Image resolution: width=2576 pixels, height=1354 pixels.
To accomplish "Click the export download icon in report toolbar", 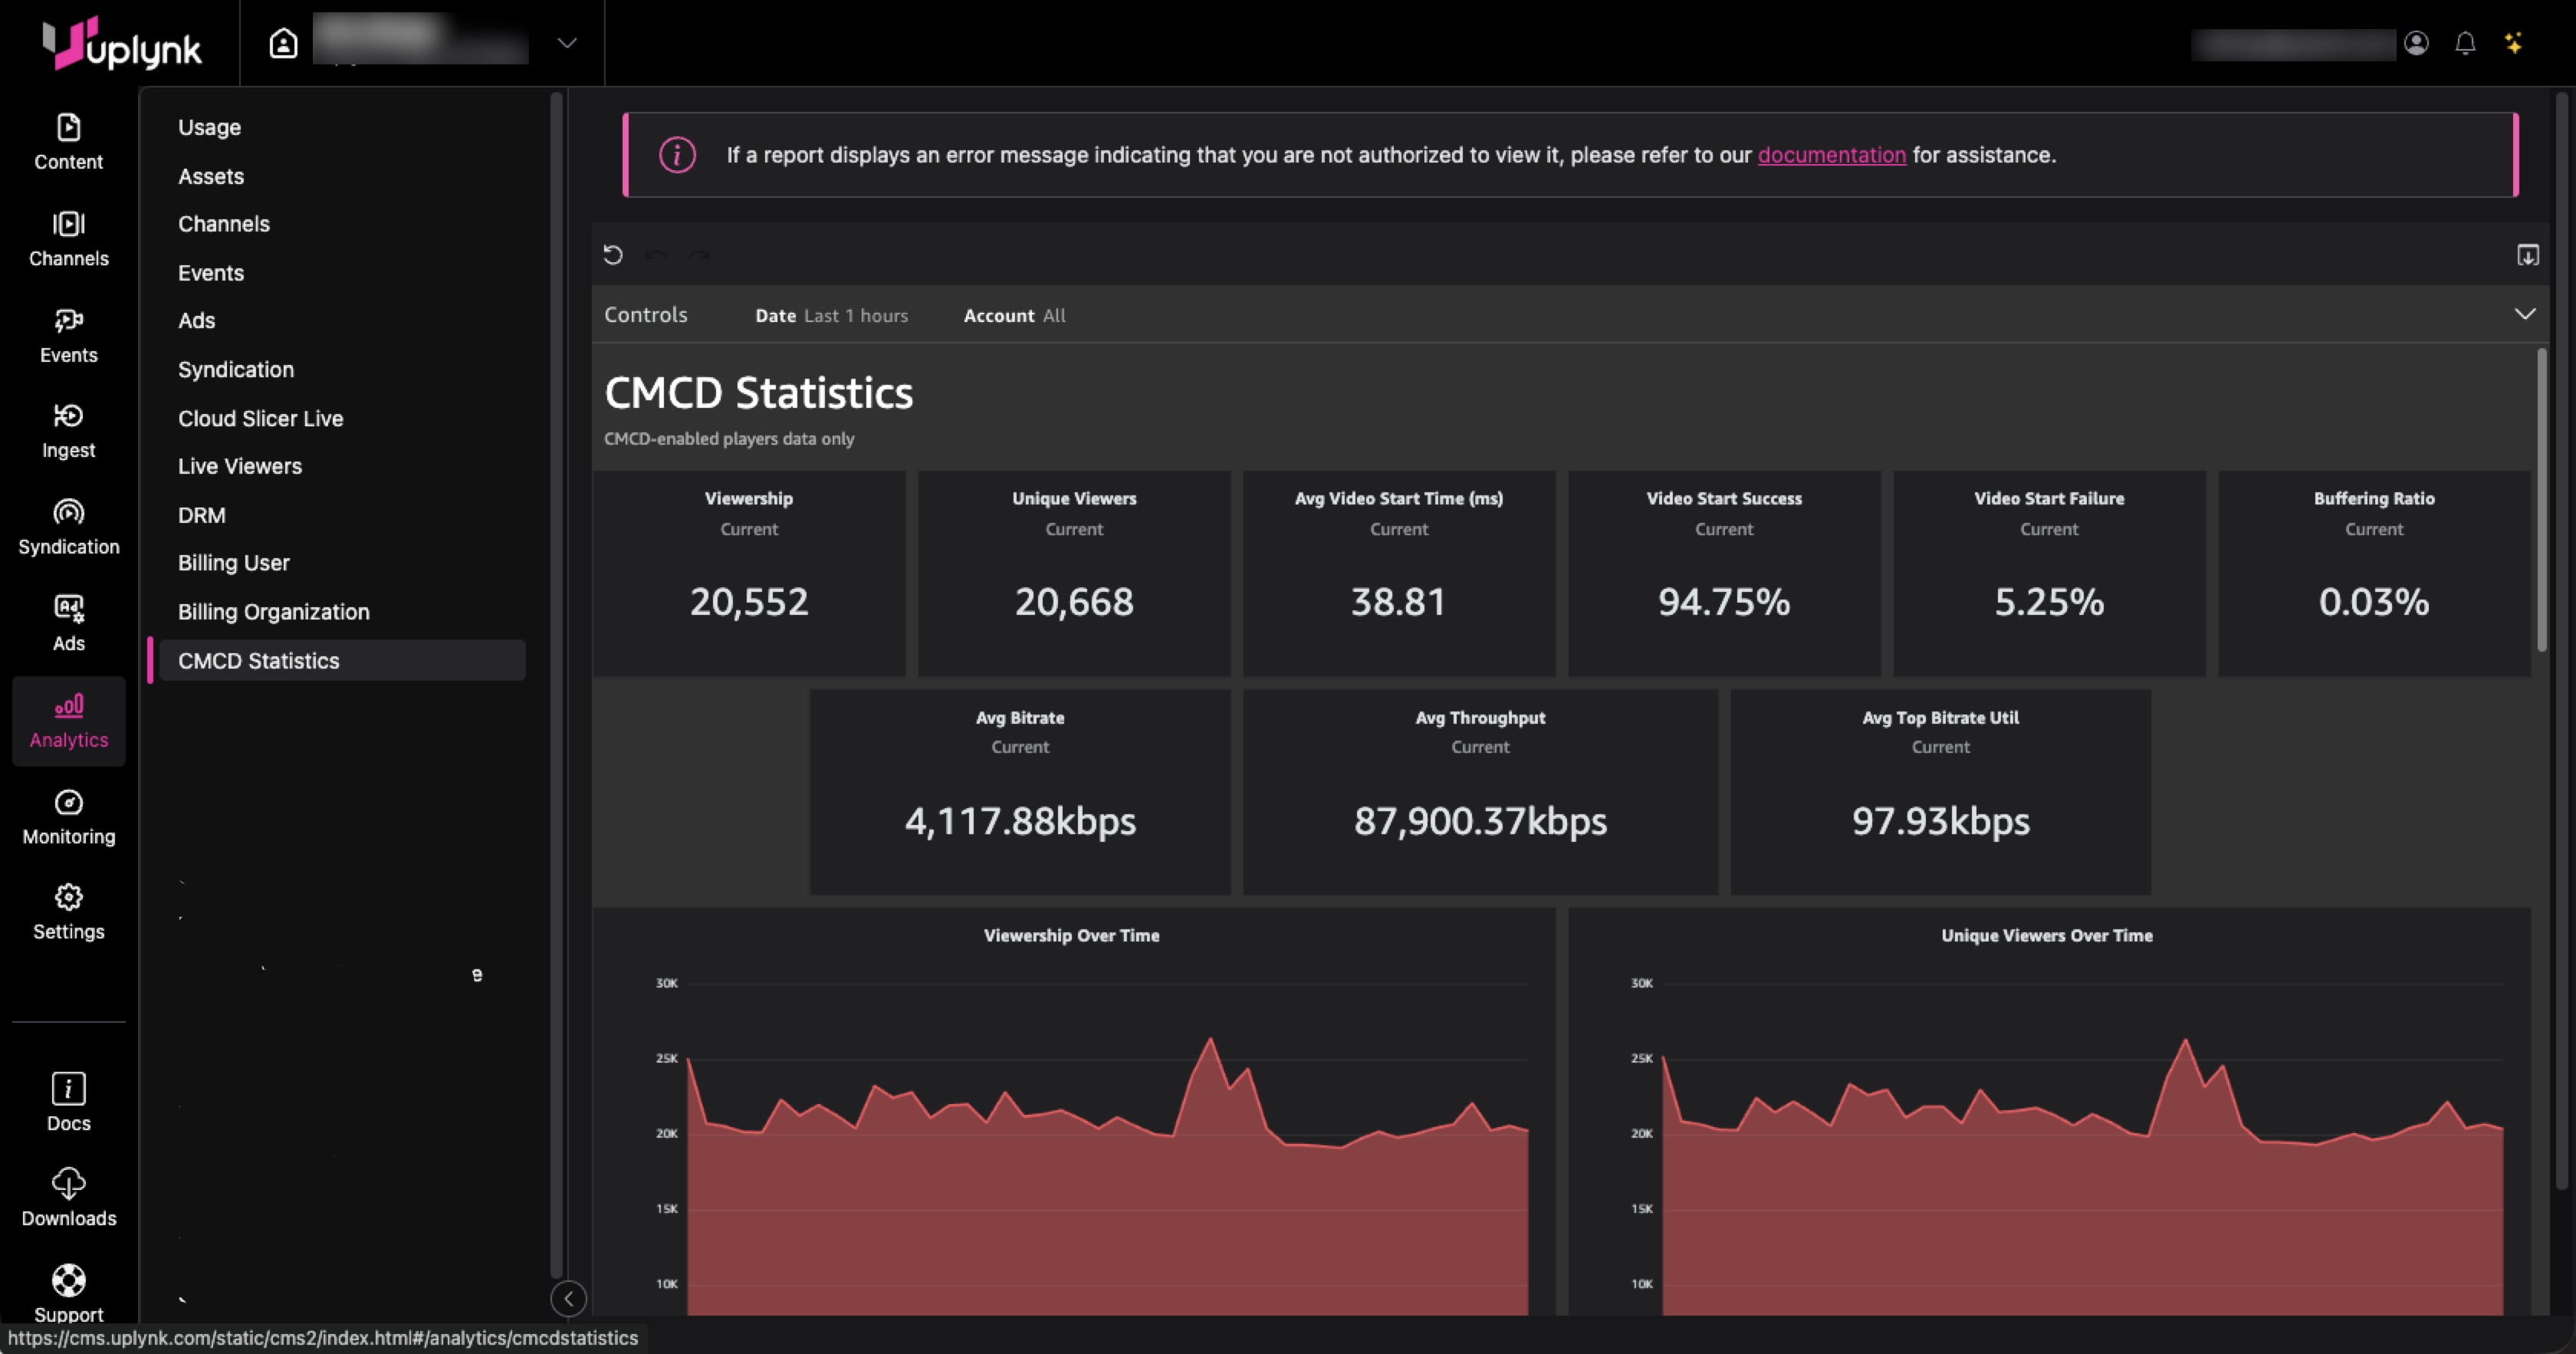I will click(x=2527, y=255).
